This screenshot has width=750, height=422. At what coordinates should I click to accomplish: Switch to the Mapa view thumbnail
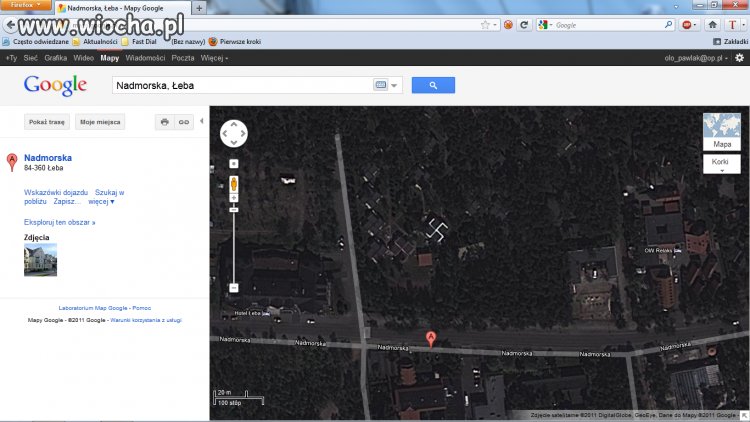point(721,132)
